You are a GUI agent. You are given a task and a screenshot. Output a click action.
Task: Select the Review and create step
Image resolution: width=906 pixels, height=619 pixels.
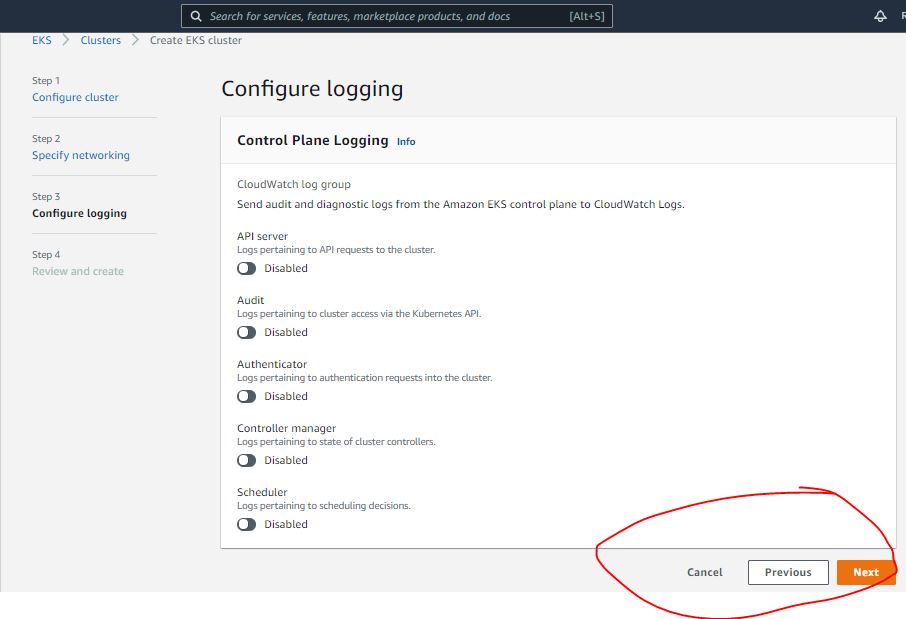[78, 271]
